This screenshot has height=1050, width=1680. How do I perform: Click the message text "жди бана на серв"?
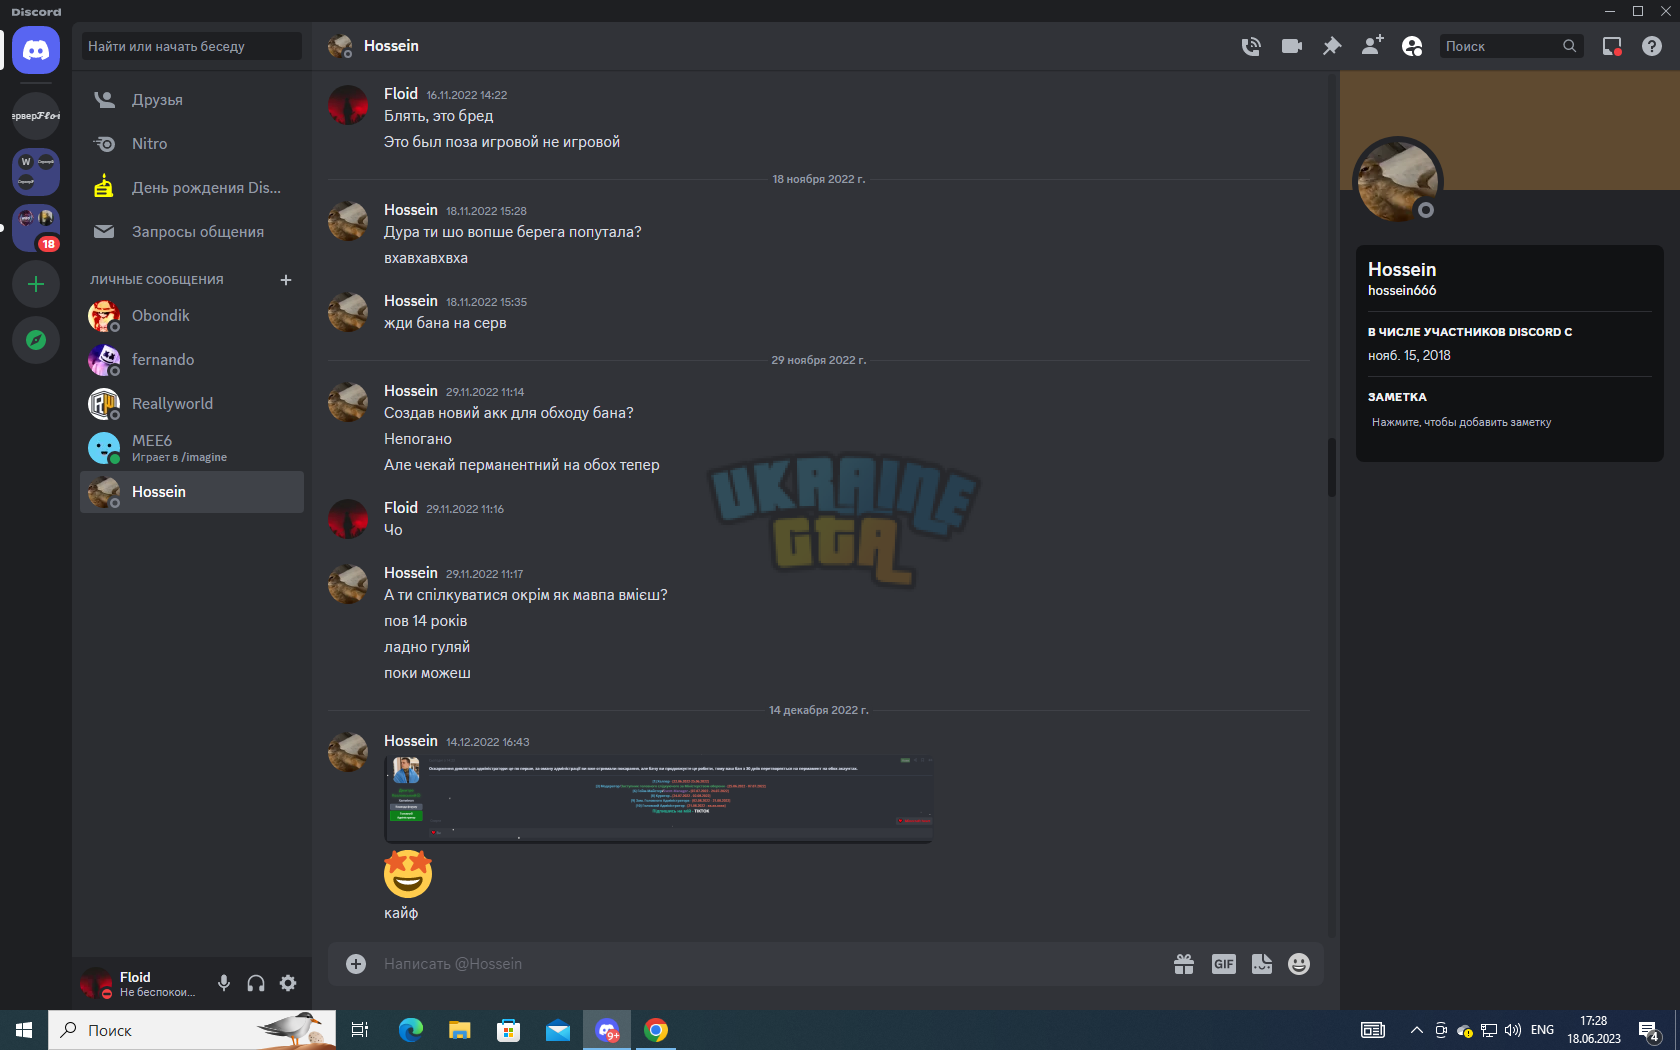pos(445,323)
